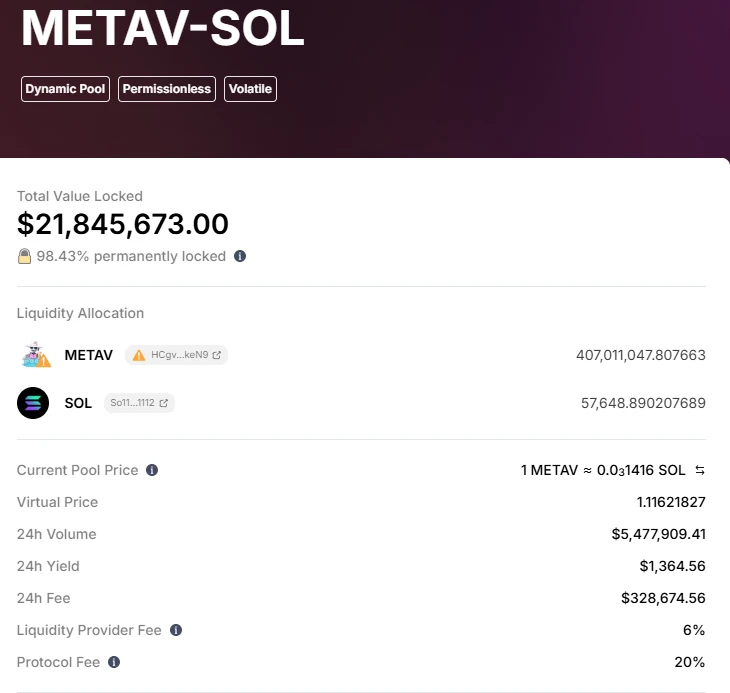Click the Protocol Fee info icon
This screenshot has height=693, width=730.
tap(114, 662)
